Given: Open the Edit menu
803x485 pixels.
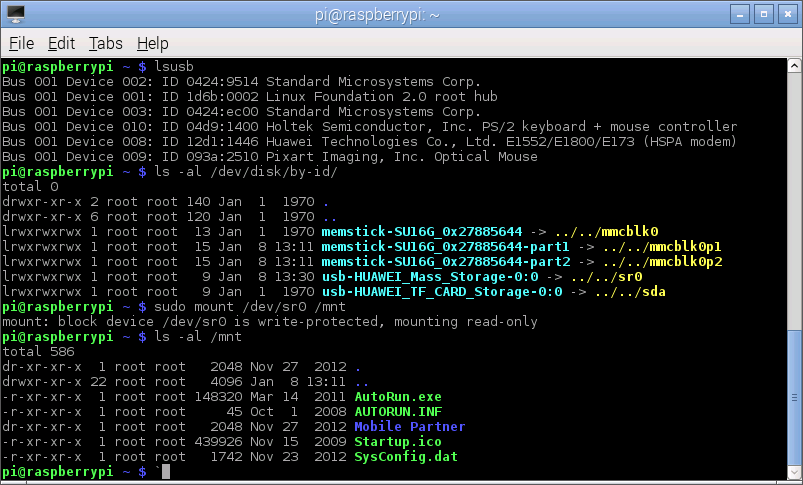Looking at the screenshot, I should 61,44.
